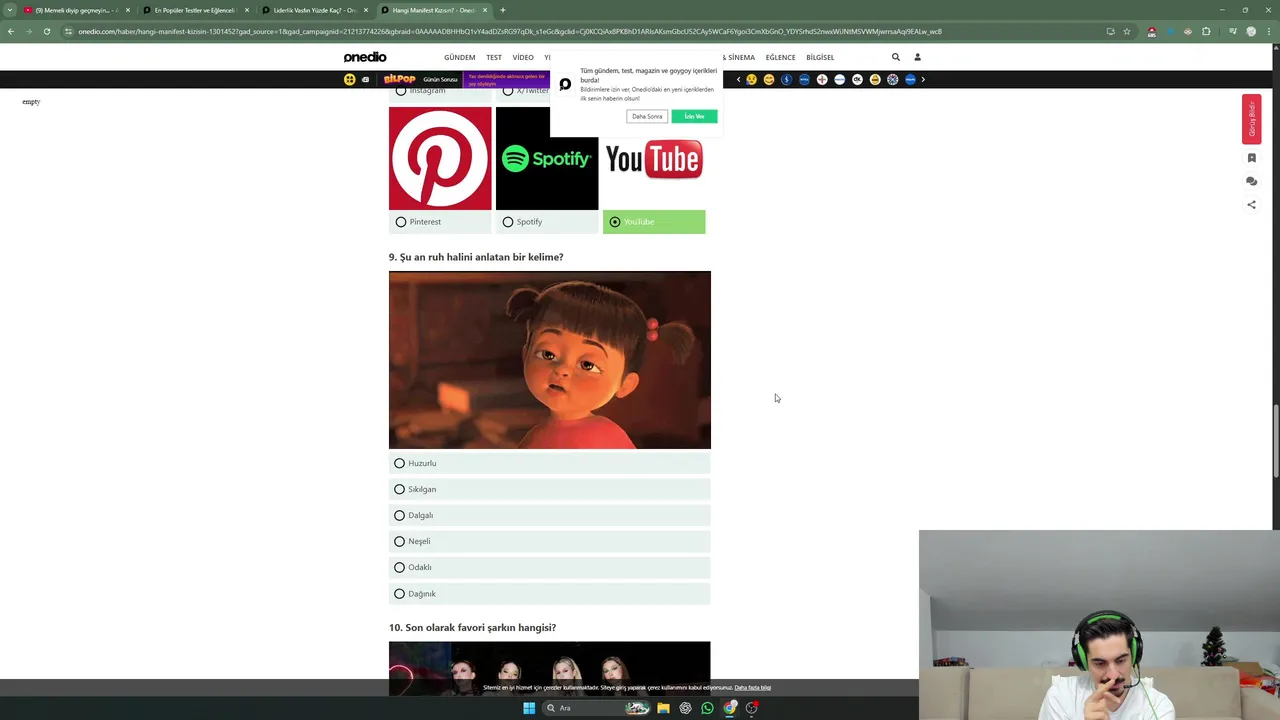Select the Huzurlu answer
1280x720 pixels.
click(549, 463)
